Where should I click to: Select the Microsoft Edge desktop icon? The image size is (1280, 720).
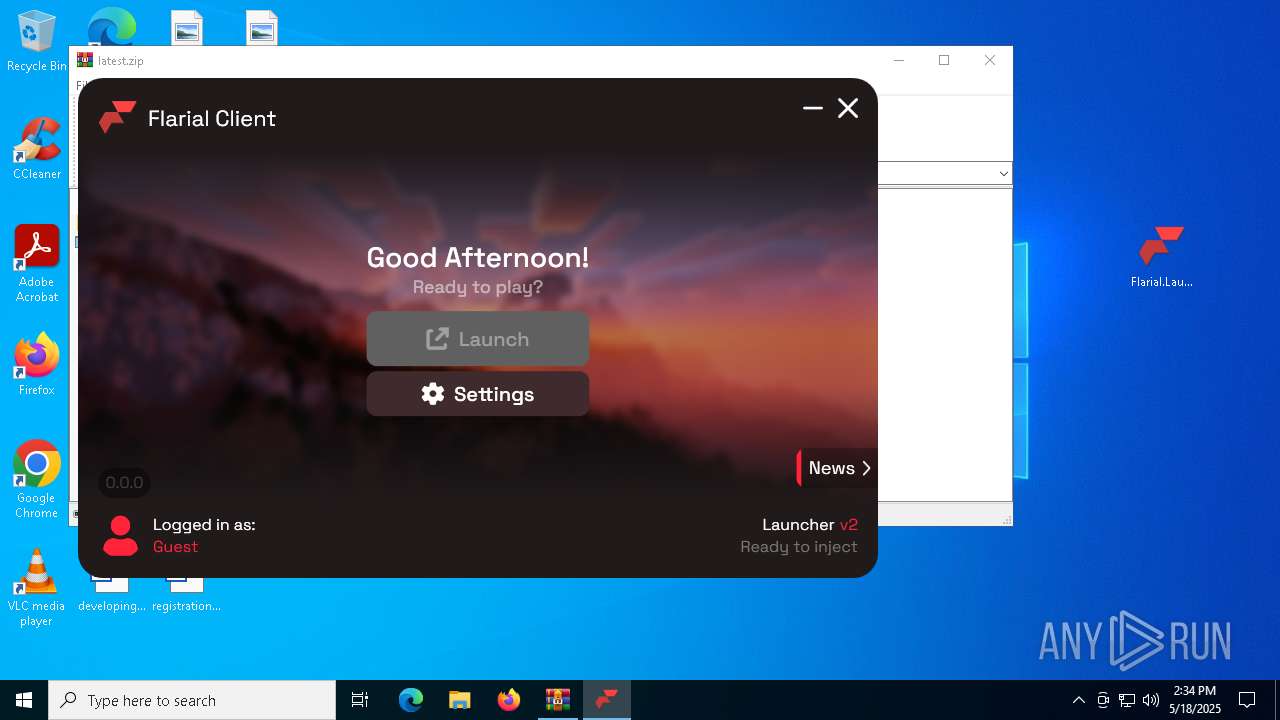click(x=111, y=27)
